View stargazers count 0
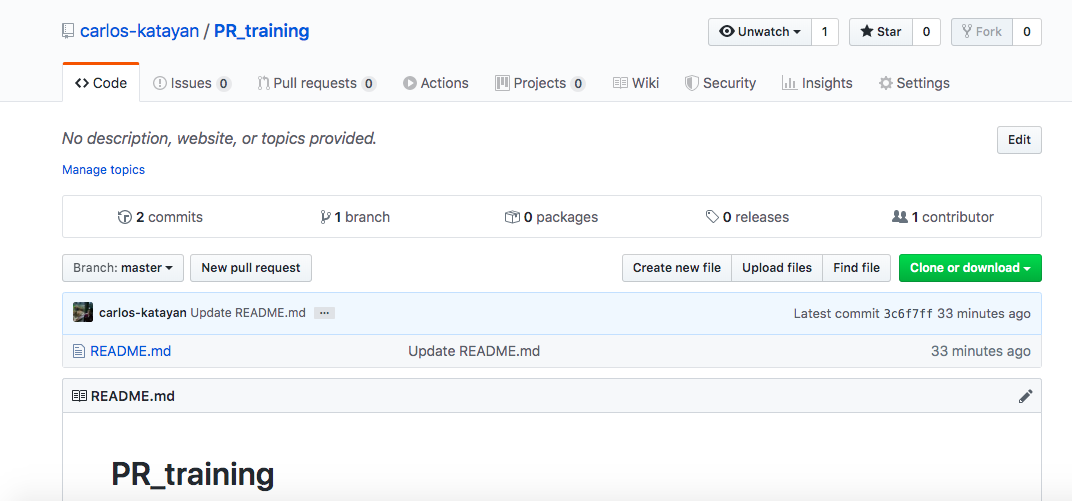This screenshot has height=501, width=1072. point(926,32)
